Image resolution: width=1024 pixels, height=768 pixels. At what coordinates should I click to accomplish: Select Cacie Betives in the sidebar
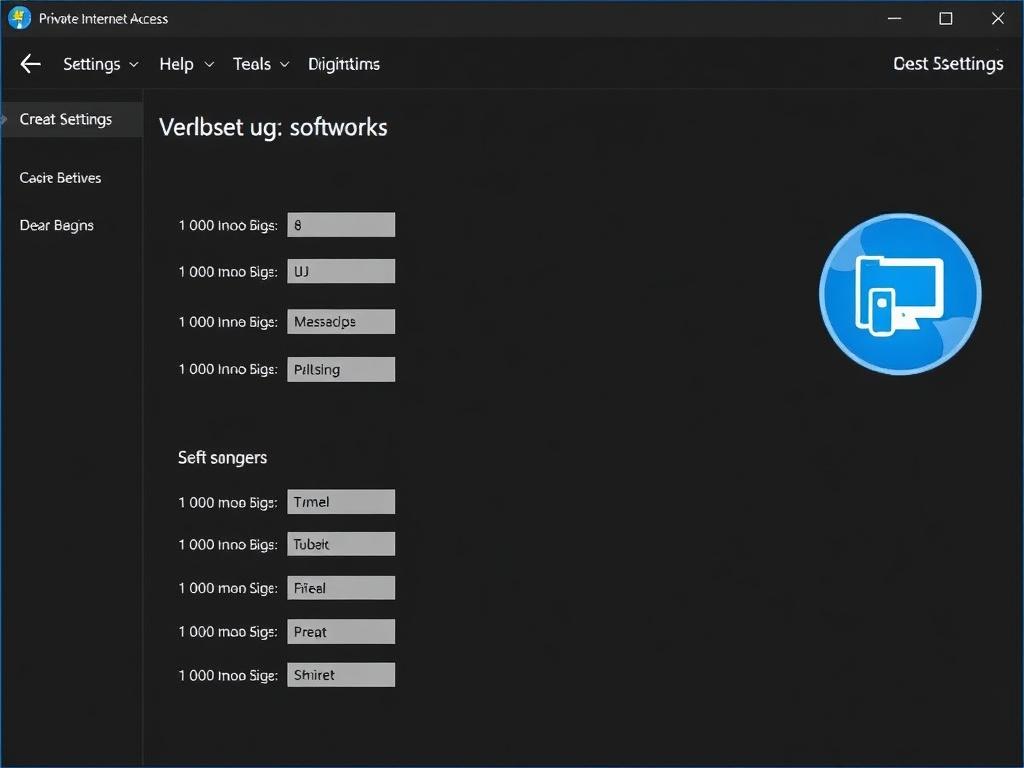[60, 178]
